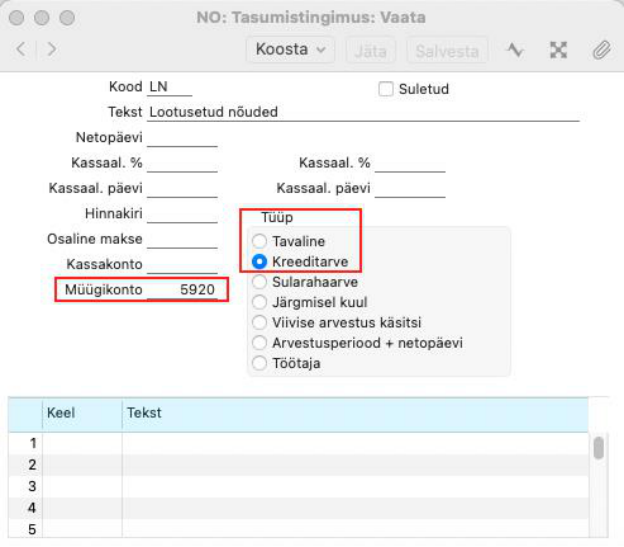The image size is (624, 547).
Task: Open the workflow activity zigzag icon
Action: click(515, 50)
